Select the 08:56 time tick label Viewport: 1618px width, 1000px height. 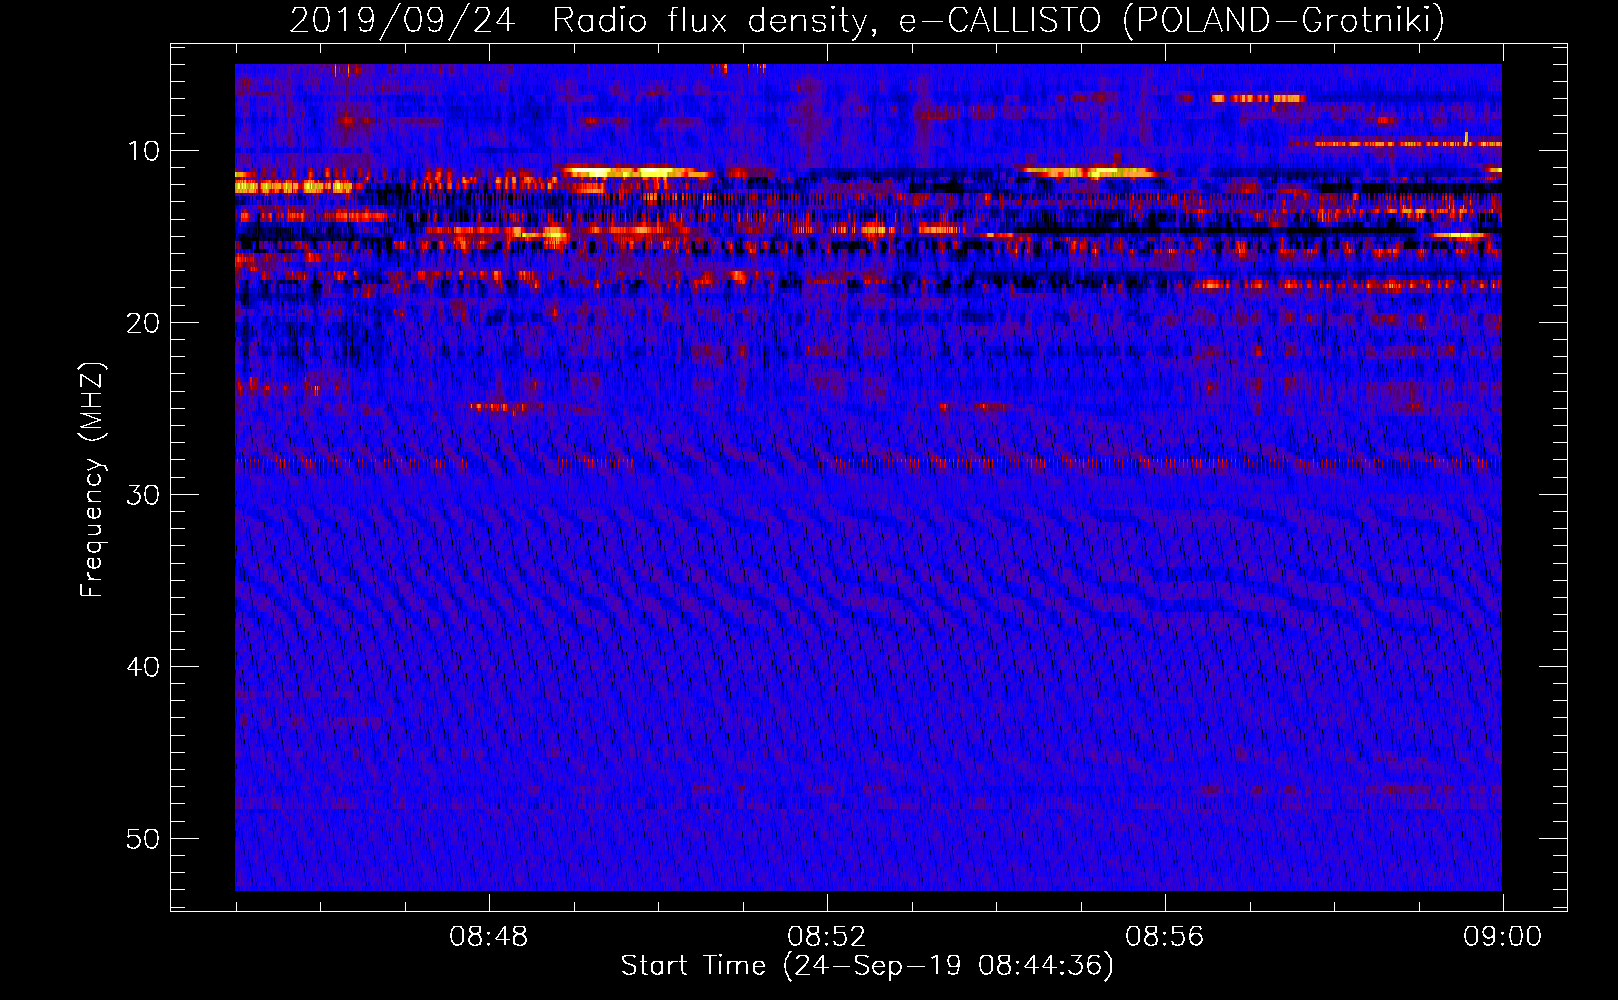pyautogui.click(x=1165, y=937)
